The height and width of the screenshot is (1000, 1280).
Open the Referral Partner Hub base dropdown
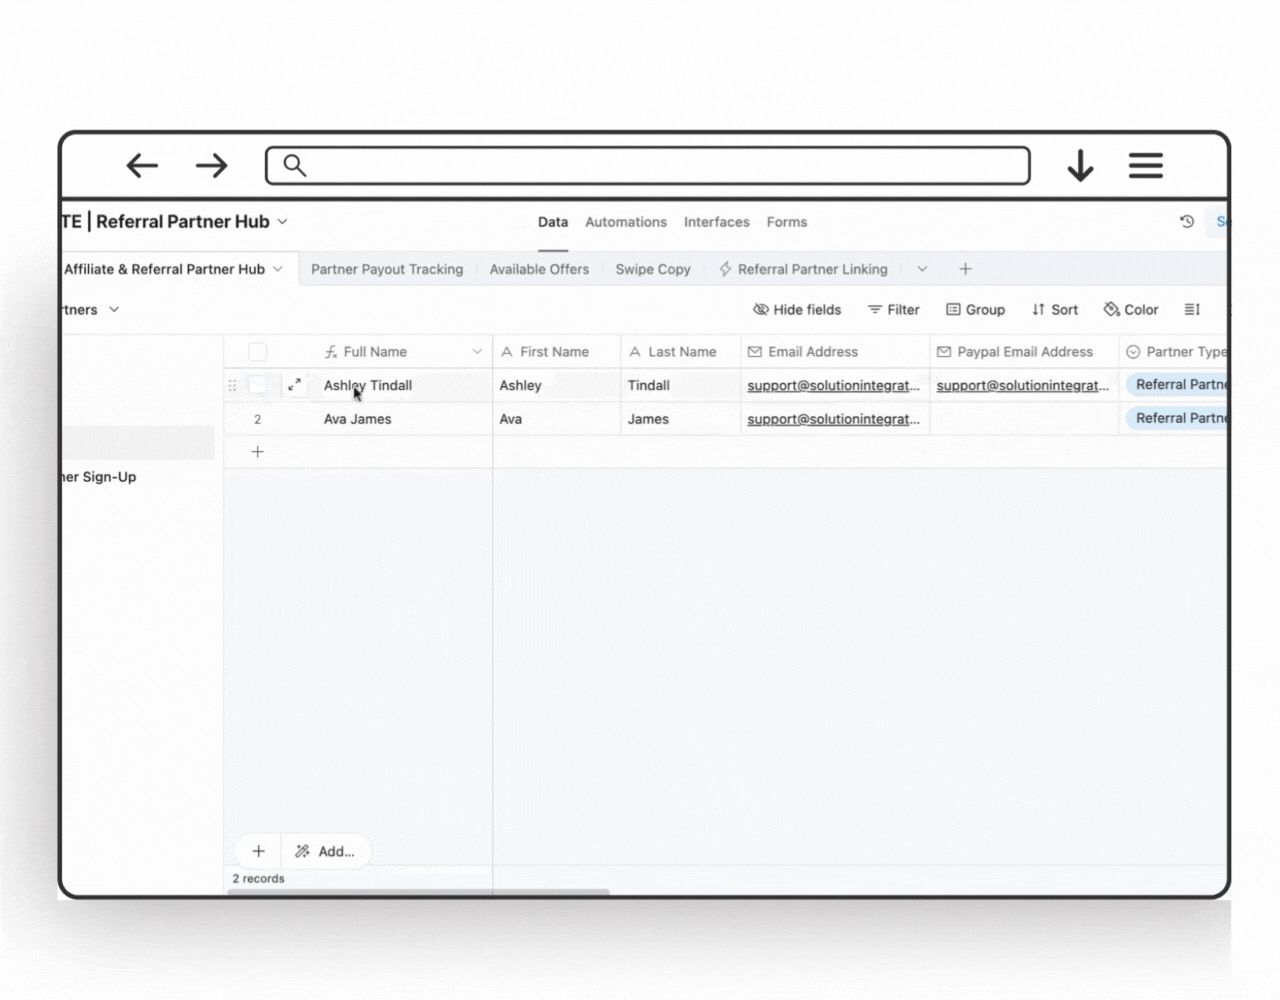(282, 222)
